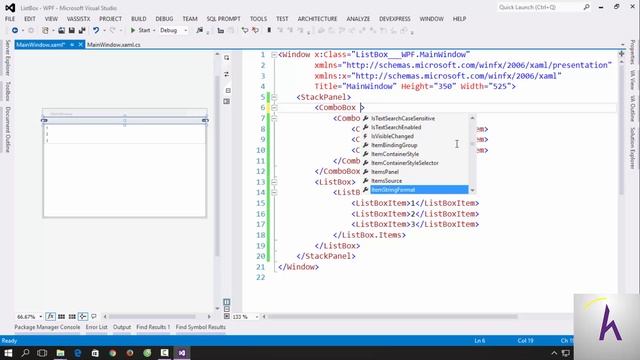Open the Server Explorer side panel
Screen dimensions: 640x360
click(7, 58)
